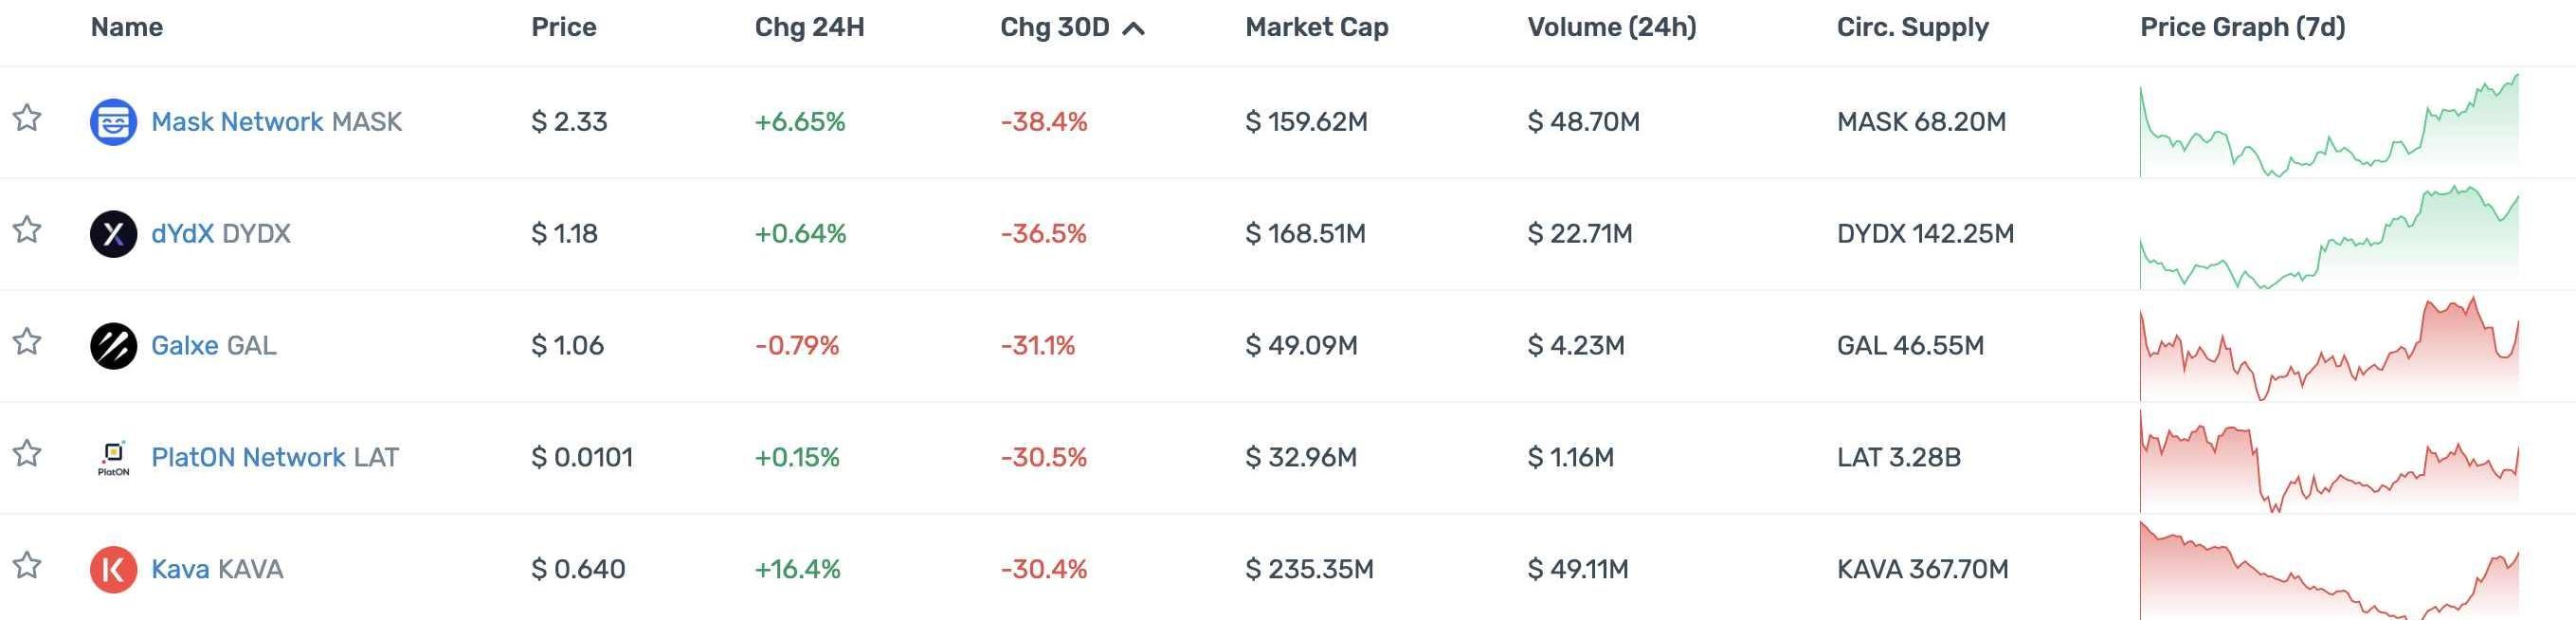Sort by Volume (24h) column header

point(1611,27)
